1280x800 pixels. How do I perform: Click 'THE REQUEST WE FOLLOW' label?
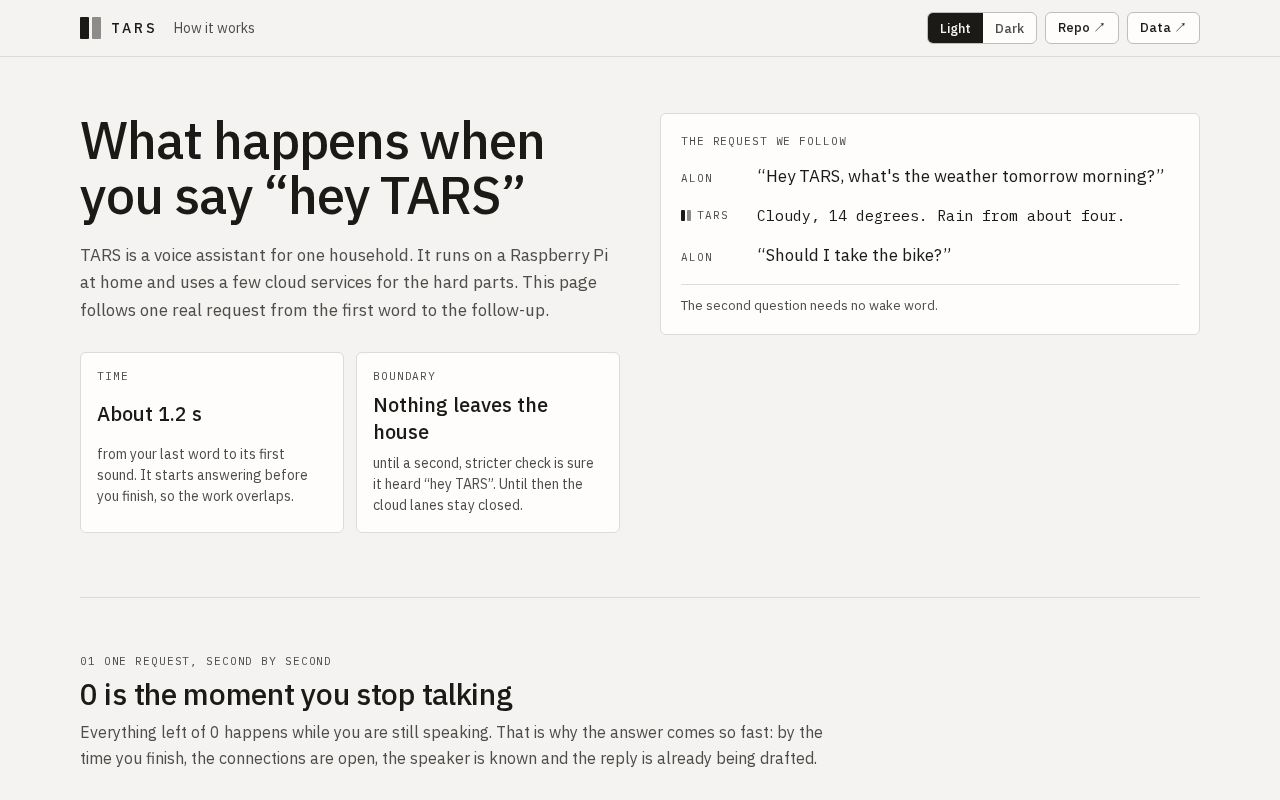764,141
